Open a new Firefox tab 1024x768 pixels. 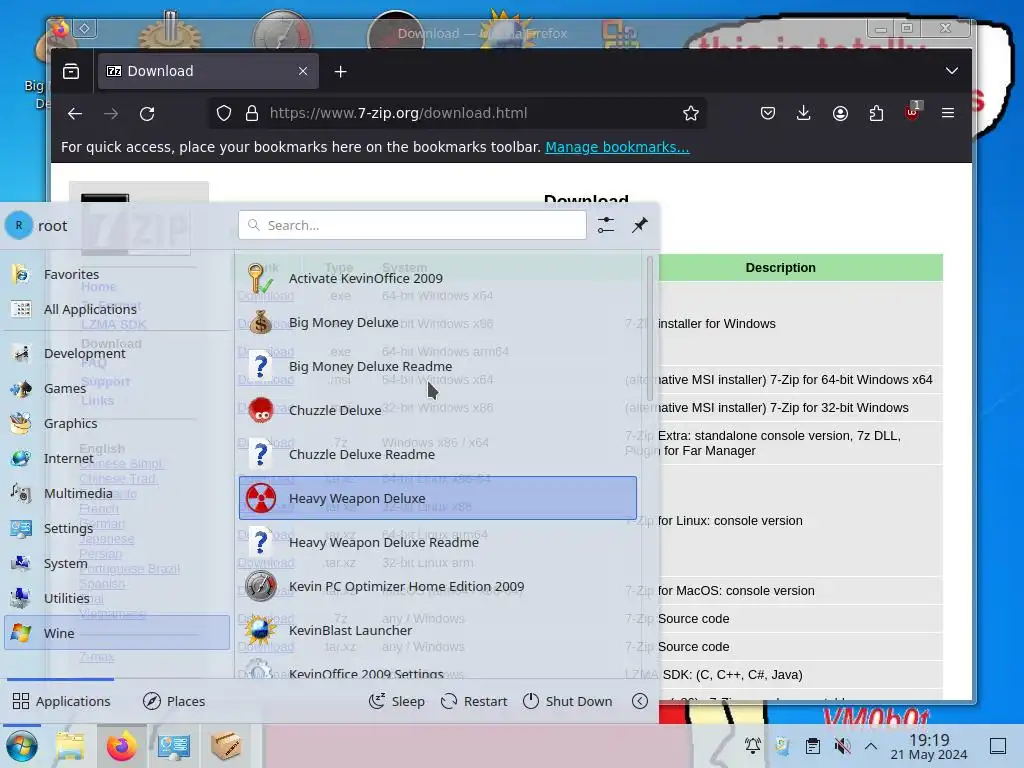pos(340,72)
